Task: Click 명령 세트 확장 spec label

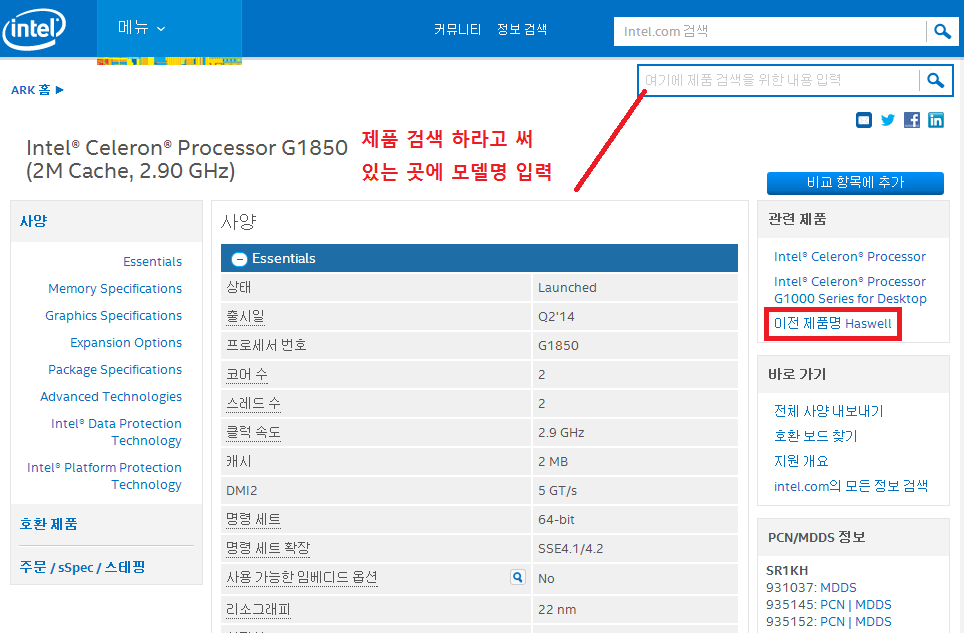Action: tap(268, 548)
